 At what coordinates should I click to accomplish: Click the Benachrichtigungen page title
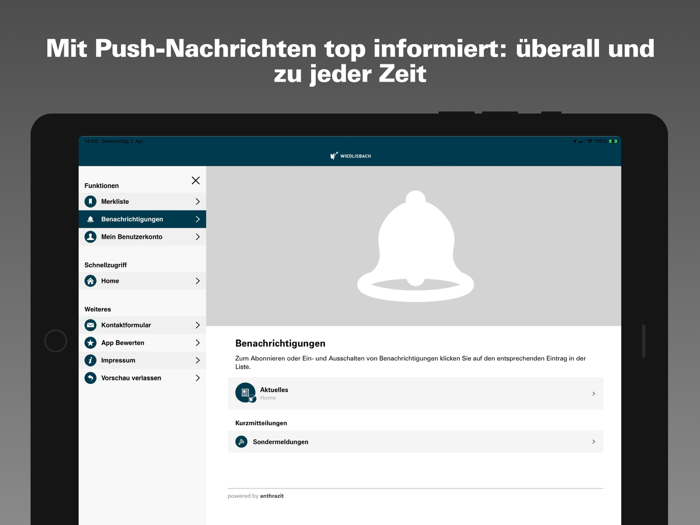280,343
